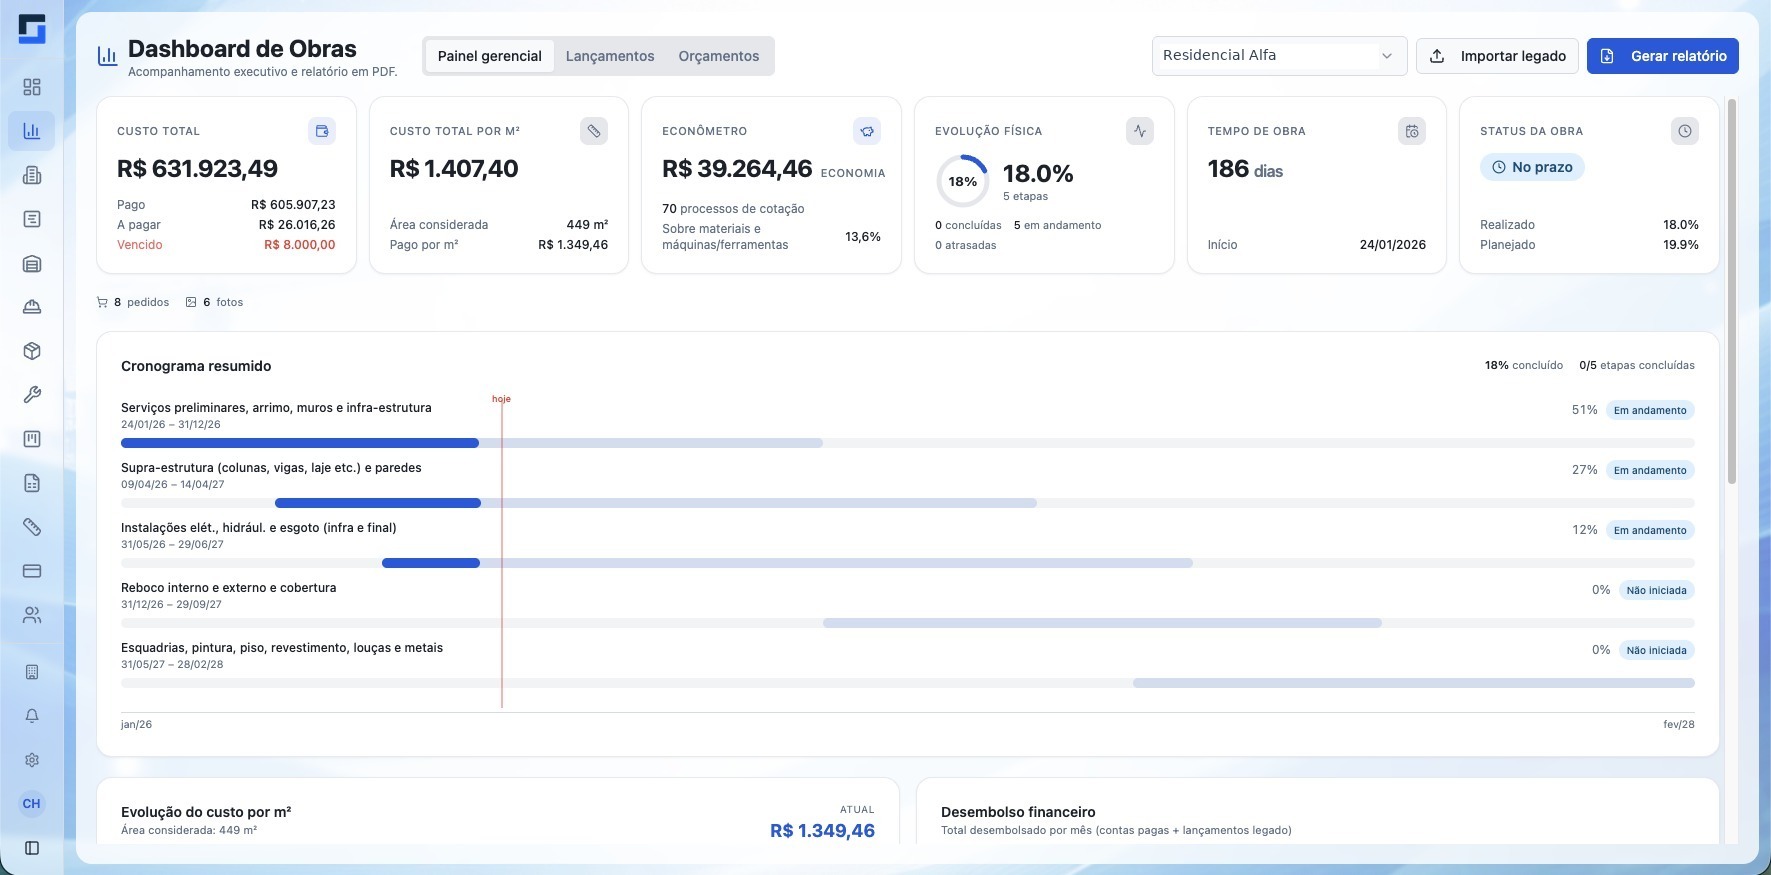
Task: Click the Vencido R$ 8.000,00 value
Action: [299, 245]
